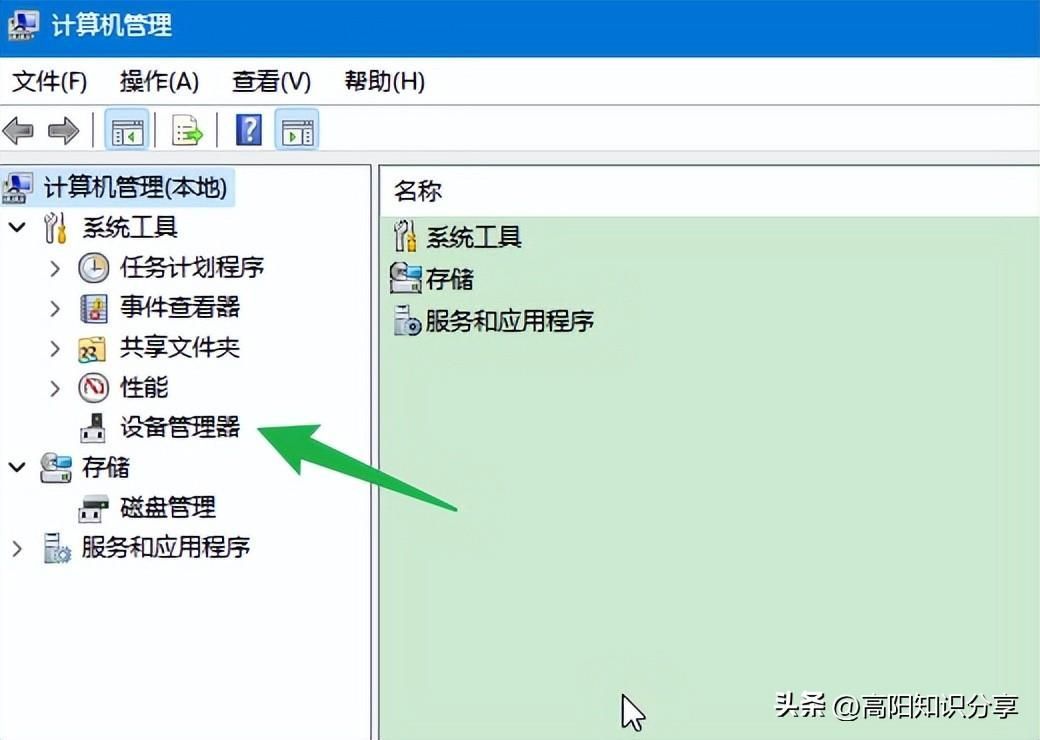Toggle the show/hide console tree button
This screenshot has width=1040, height=740.
127,130
